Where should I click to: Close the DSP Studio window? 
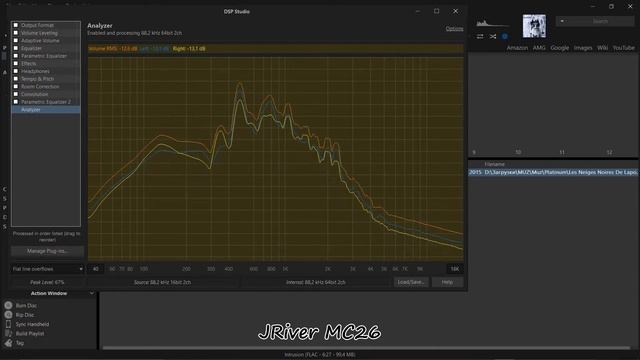(456, 11)
